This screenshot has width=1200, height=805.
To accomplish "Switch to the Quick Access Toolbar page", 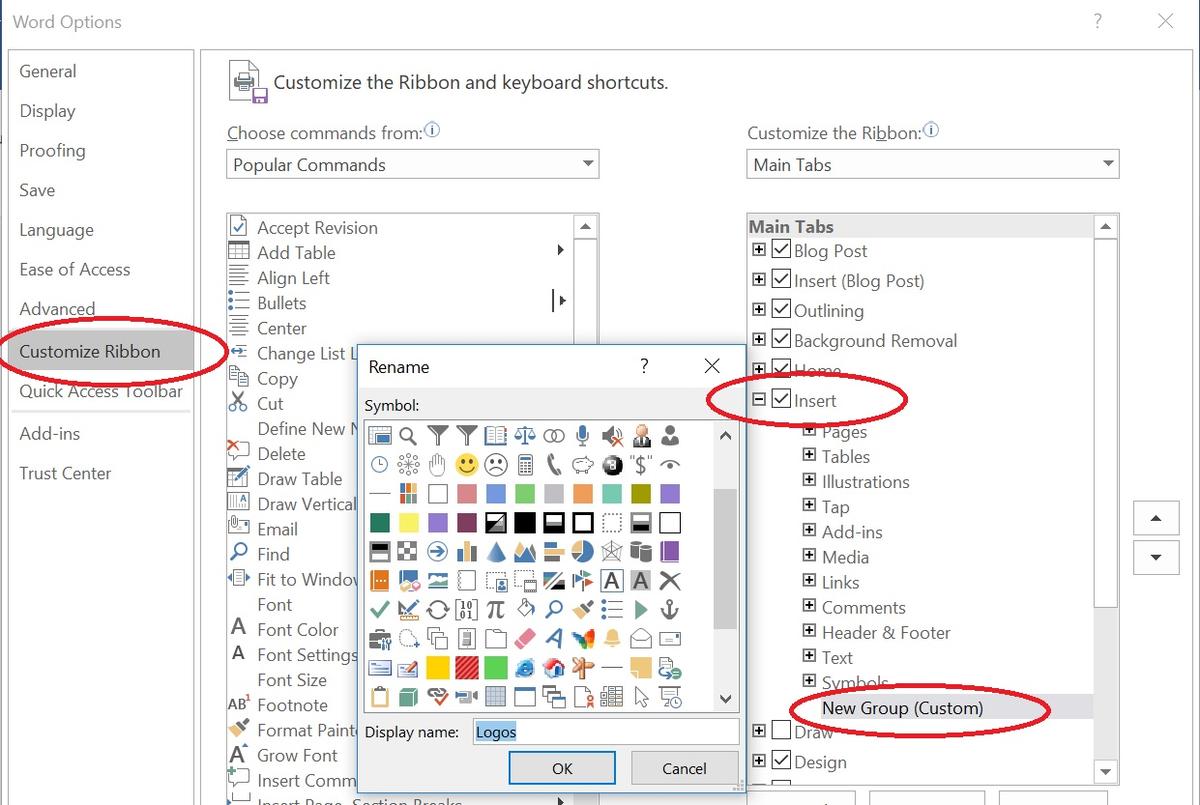I will (x=100, y=391).
